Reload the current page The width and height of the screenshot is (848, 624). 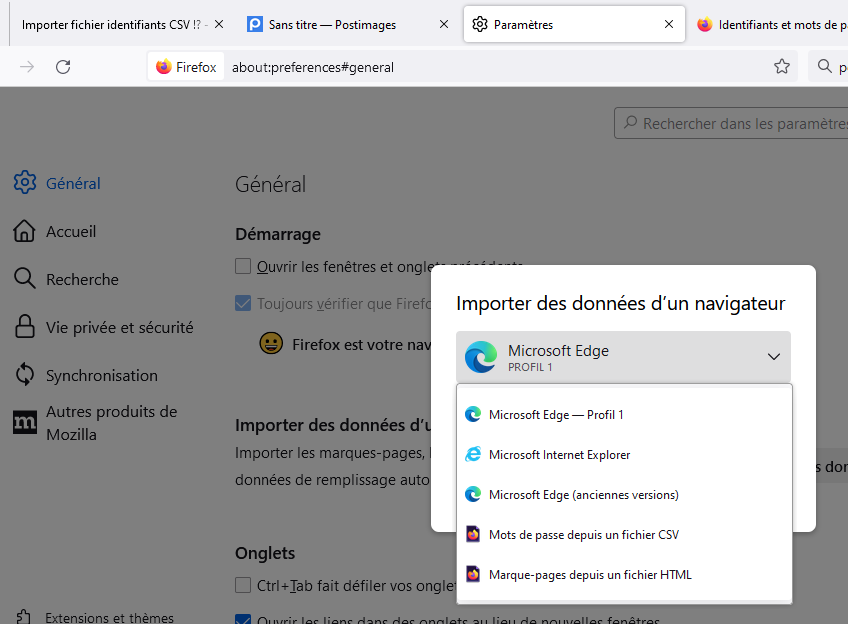(63, 67)
